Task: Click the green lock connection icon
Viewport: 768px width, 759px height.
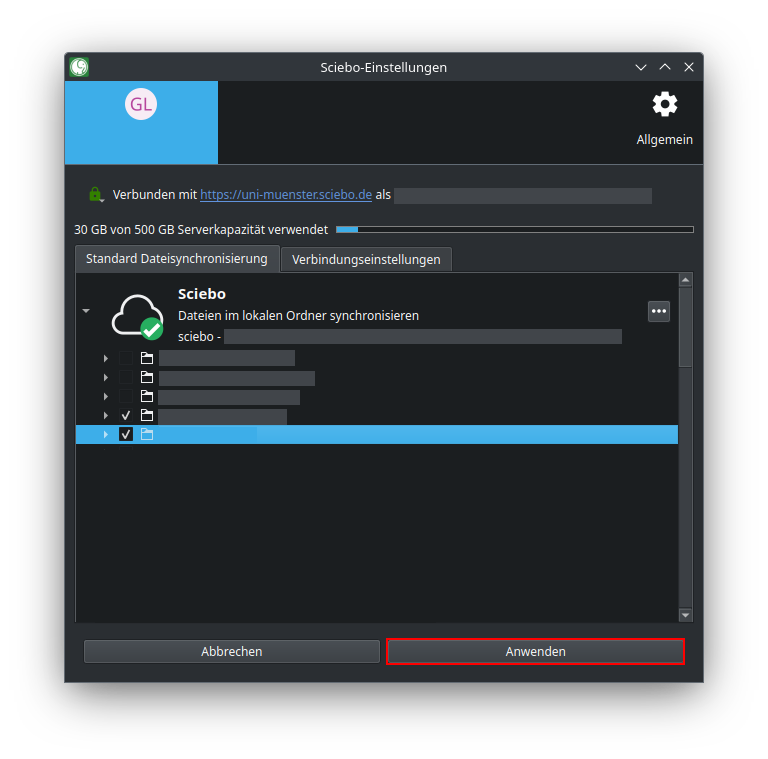Action: (96, 194)
